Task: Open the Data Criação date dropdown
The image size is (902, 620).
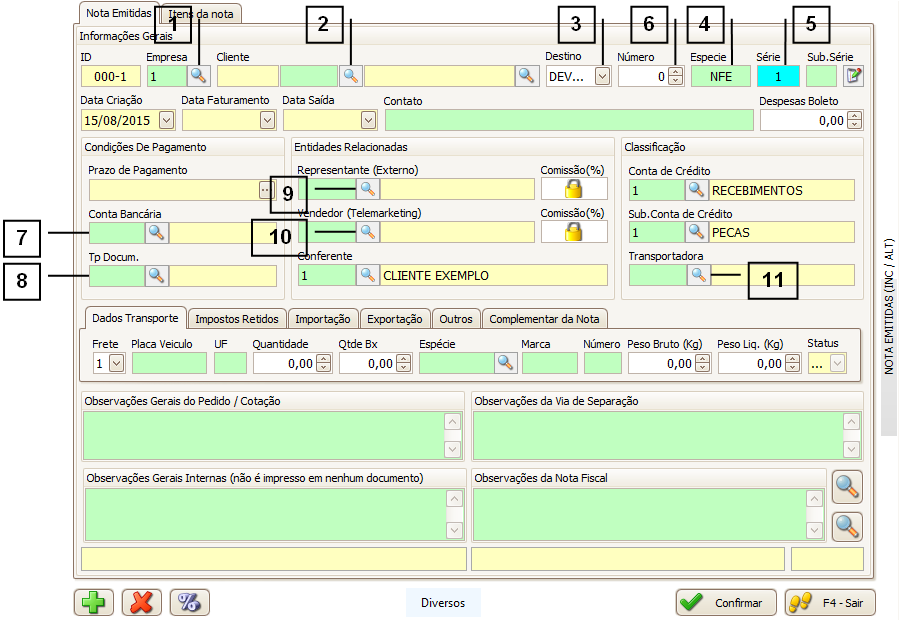Action: pos(166,120)
